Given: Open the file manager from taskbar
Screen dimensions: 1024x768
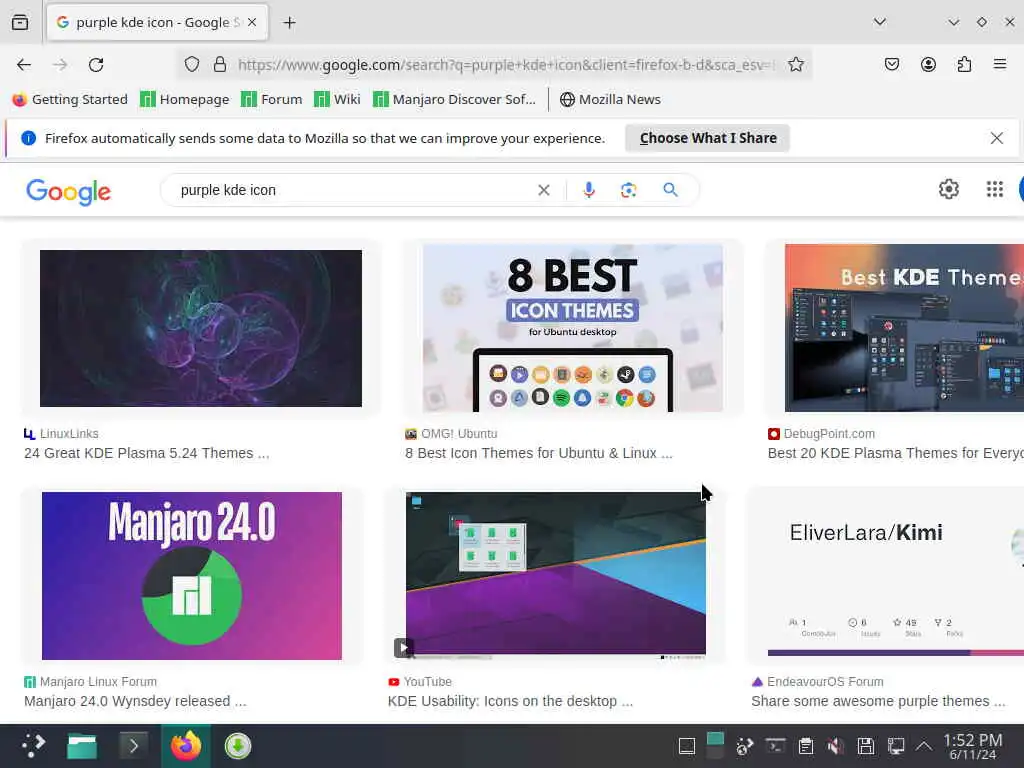Looking at the screenshot, I should pos(82,746).
